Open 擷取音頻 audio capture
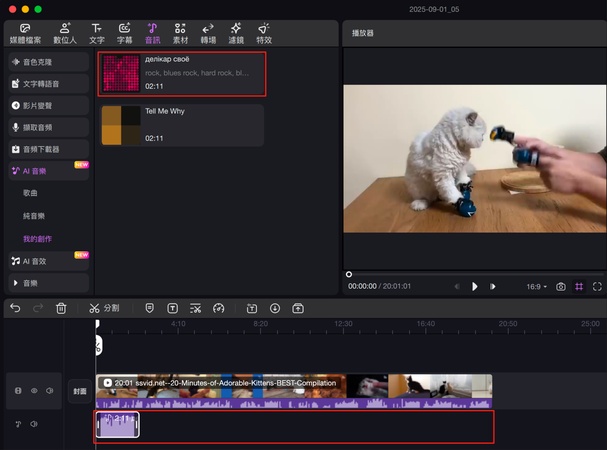 (x=49, y=127)
